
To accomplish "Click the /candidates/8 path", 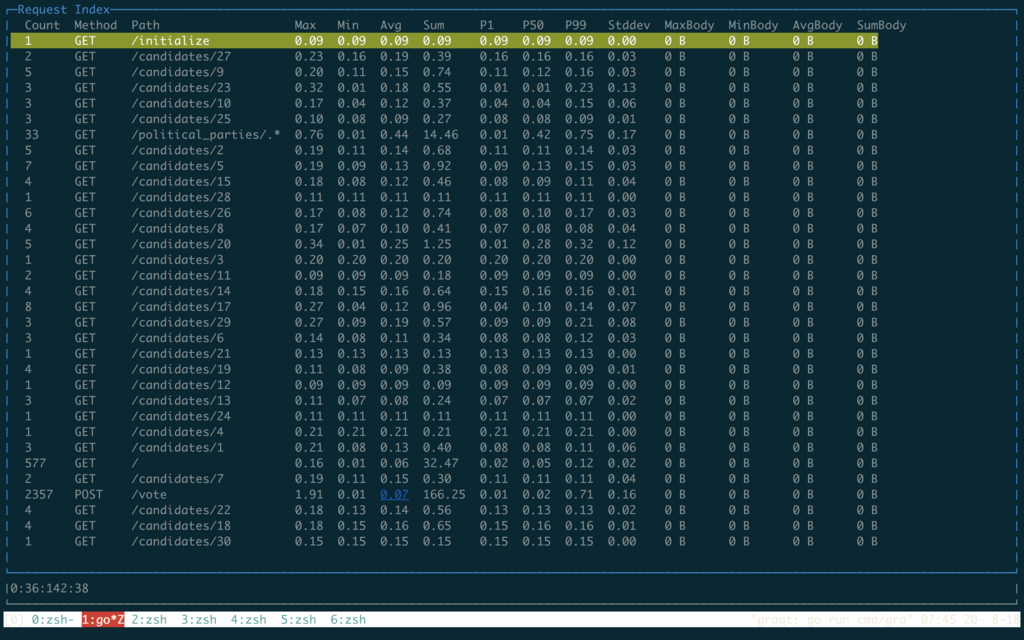I will tap(178, 229).
